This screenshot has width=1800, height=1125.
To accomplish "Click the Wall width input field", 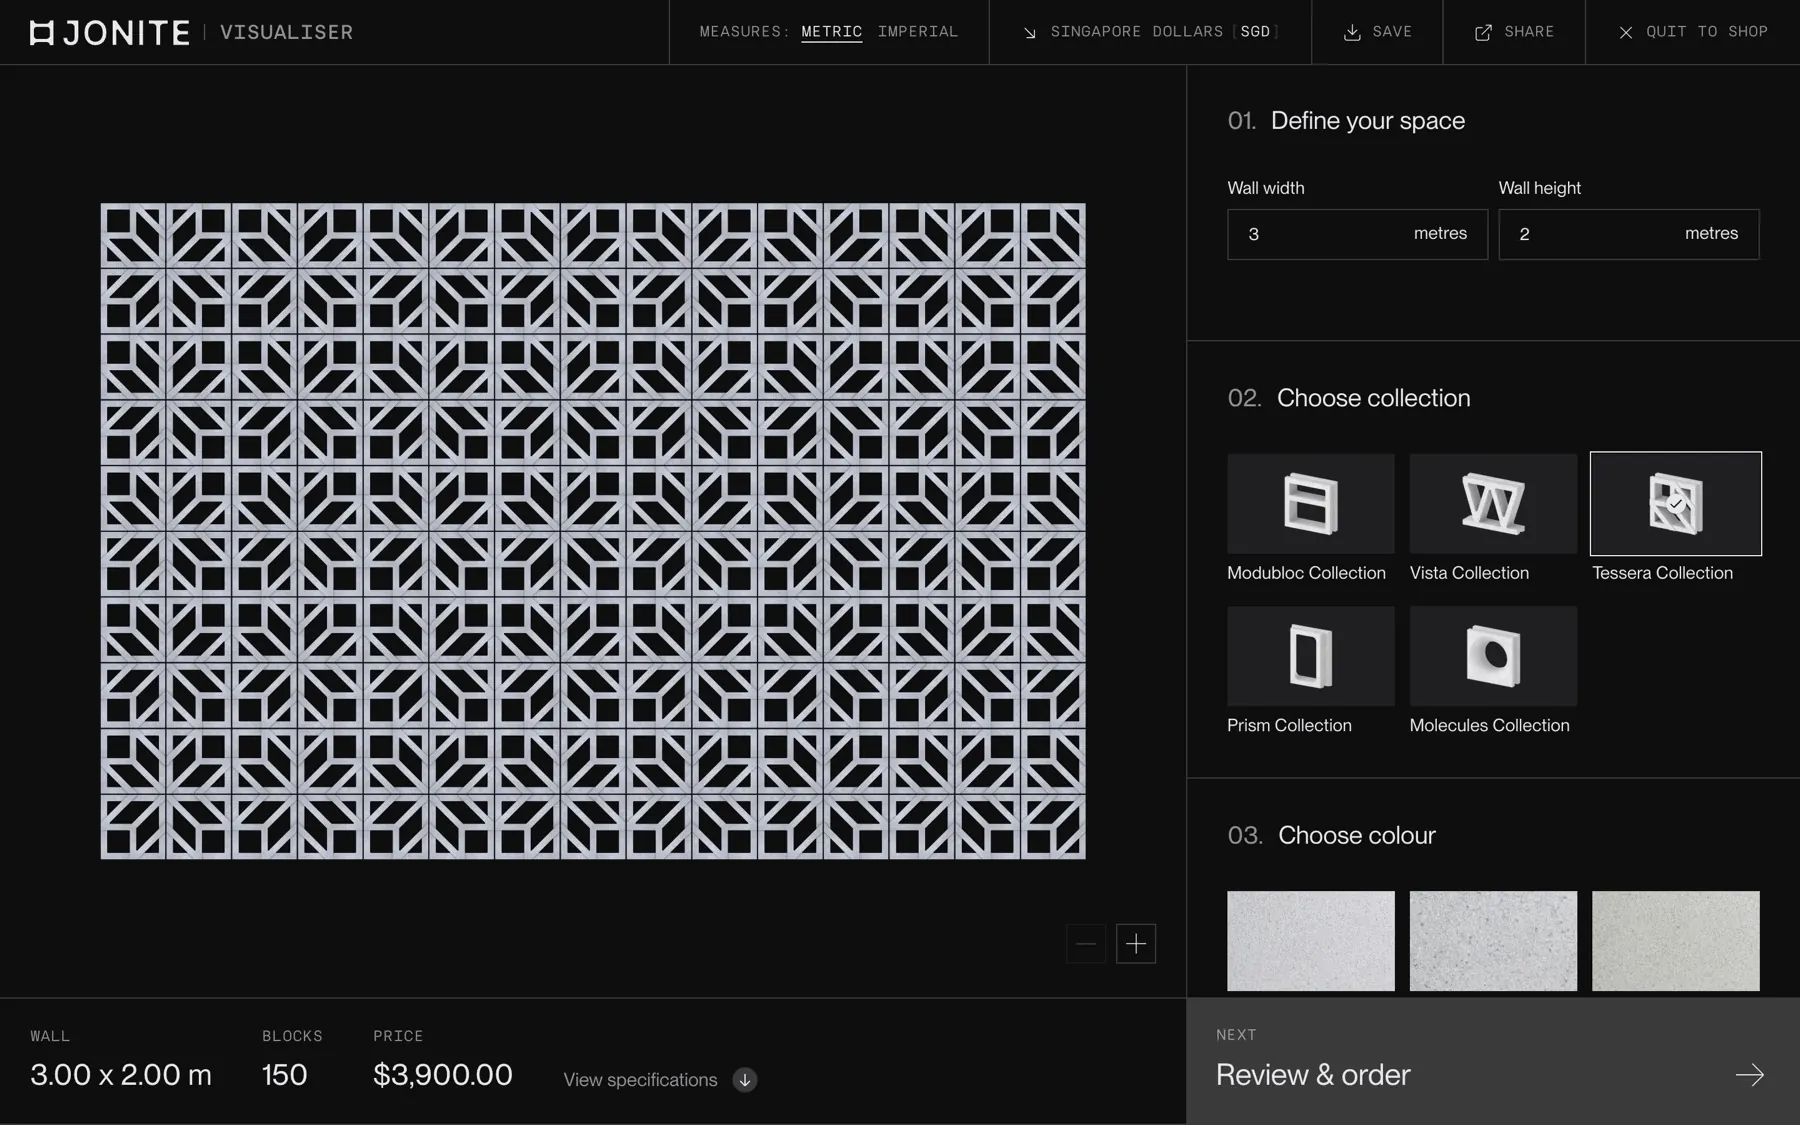I will (1357, 234).
